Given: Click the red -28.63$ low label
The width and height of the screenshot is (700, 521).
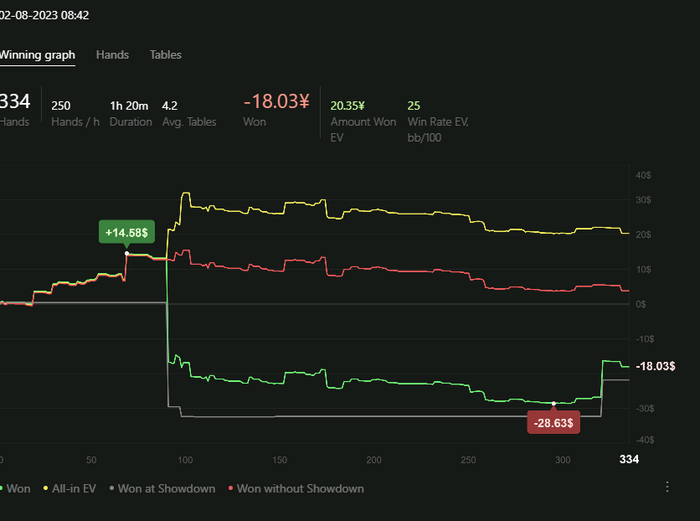Looking at the screenshot, I should [x=554, y=423].
